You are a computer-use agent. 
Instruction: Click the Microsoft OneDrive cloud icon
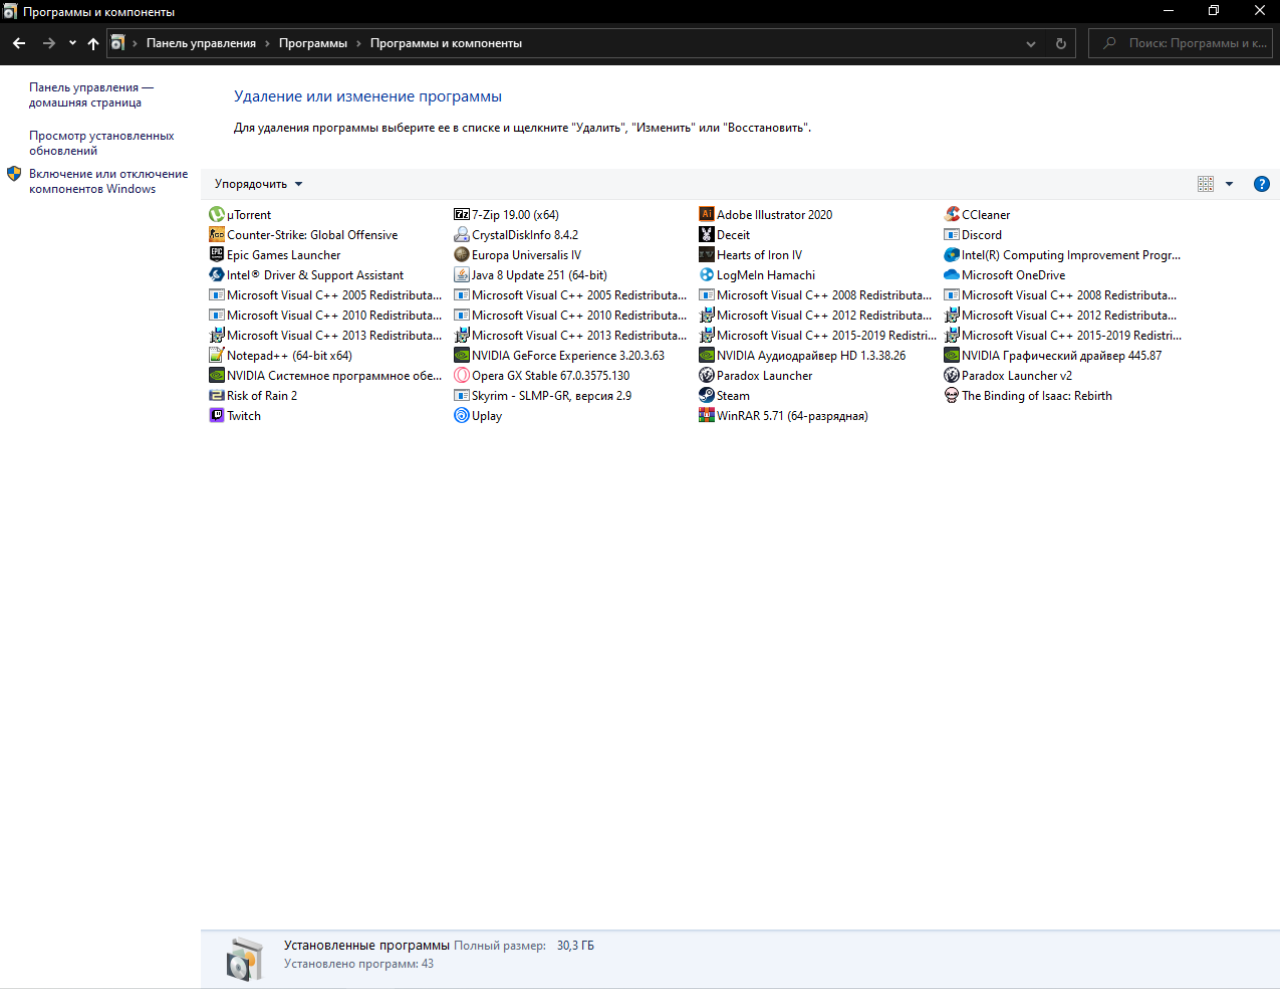point(951,274)
